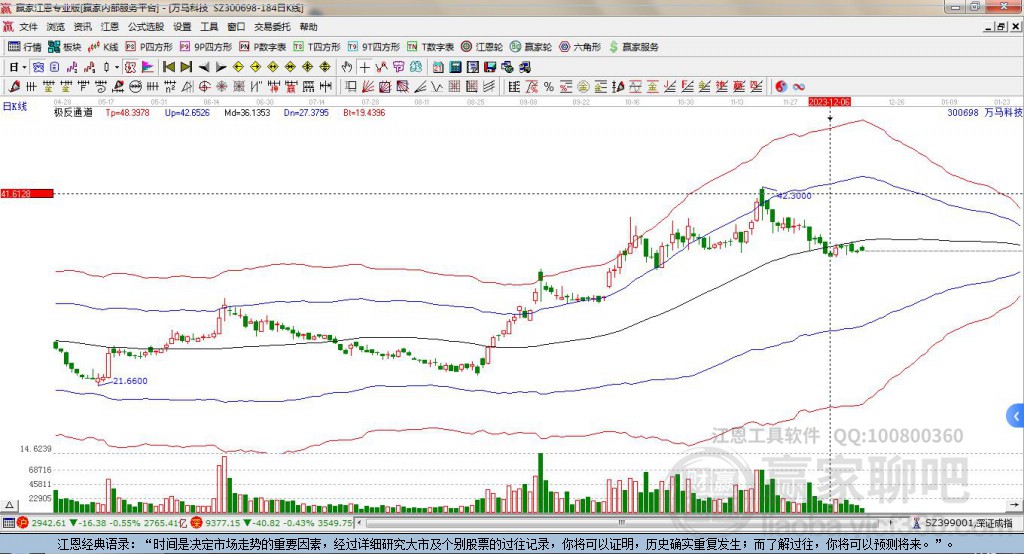Click the Up=42.6526 value
The image size is (1024, 554).
pyautogui.click(x=187, y=112)
